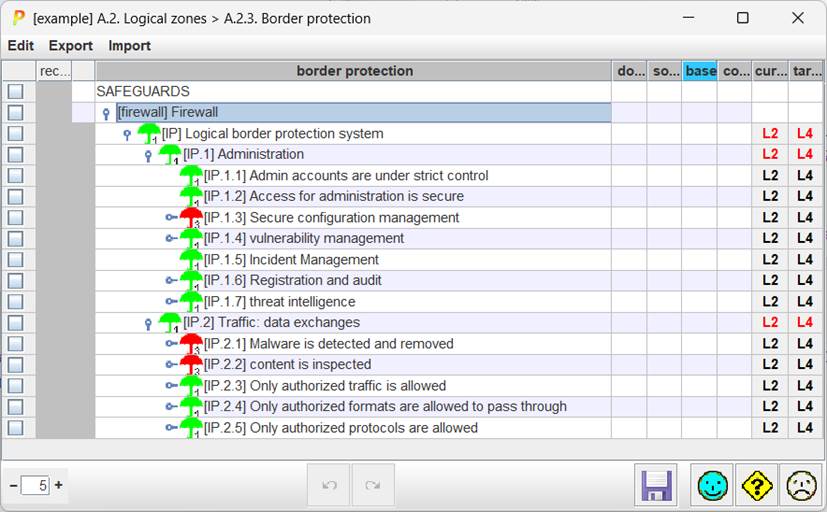Click the green umbrella icon beside [IP] Logical border protection system
827x512 pixels.
[x=149, y=133]
